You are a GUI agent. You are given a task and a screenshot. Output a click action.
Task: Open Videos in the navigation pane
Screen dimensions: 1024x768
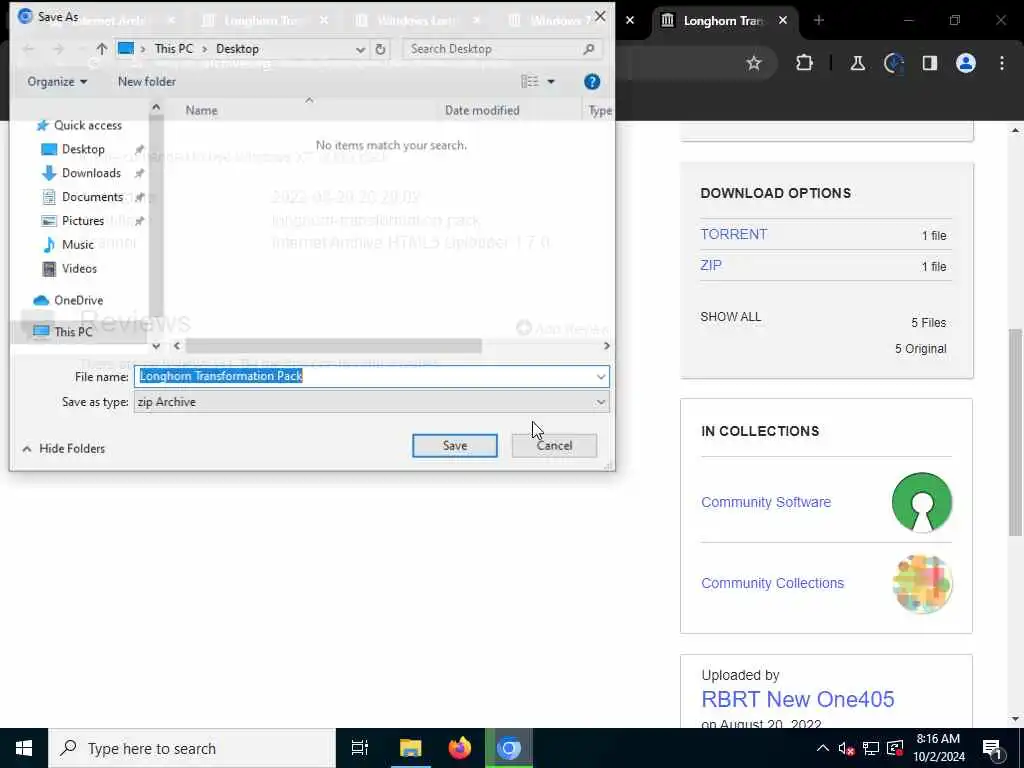(x=79, y=268)
